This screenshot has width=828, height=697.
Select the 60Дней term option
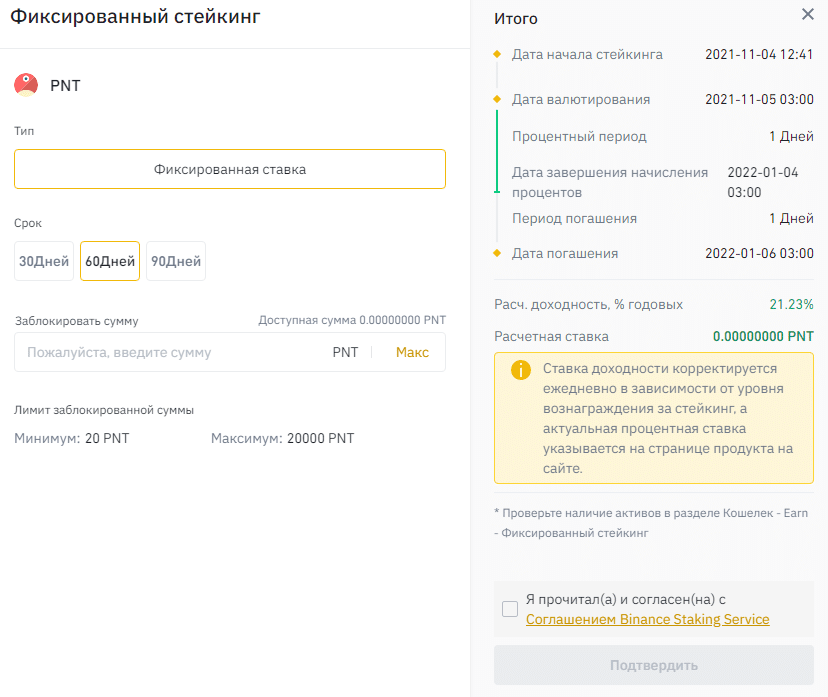pyautogui.click(x=110, y=261)
